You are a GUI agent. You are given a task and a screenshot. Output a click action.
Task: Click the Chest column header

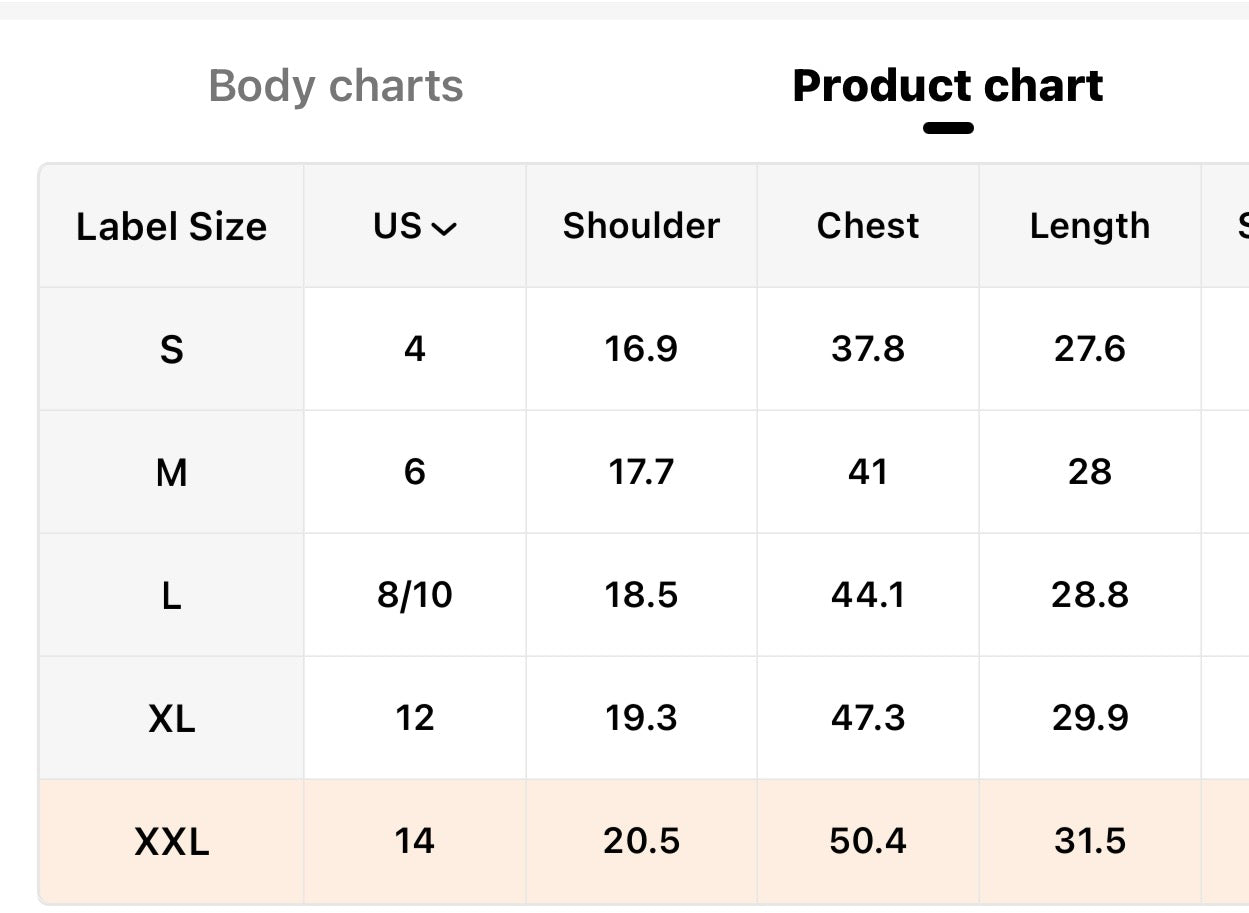pos(868,226)
